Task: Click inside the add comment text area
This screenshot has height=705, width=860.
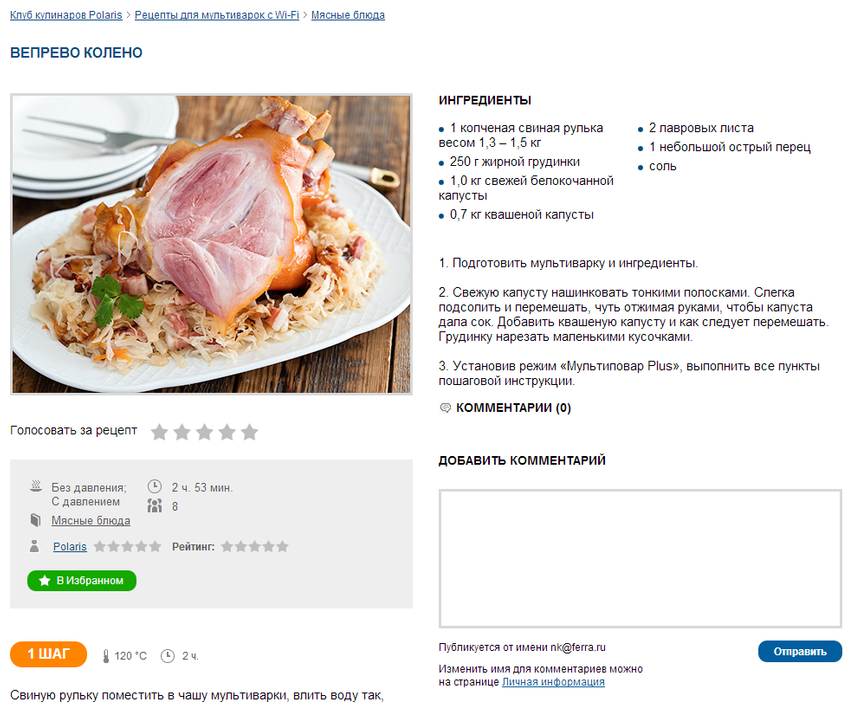Action: 640,559
